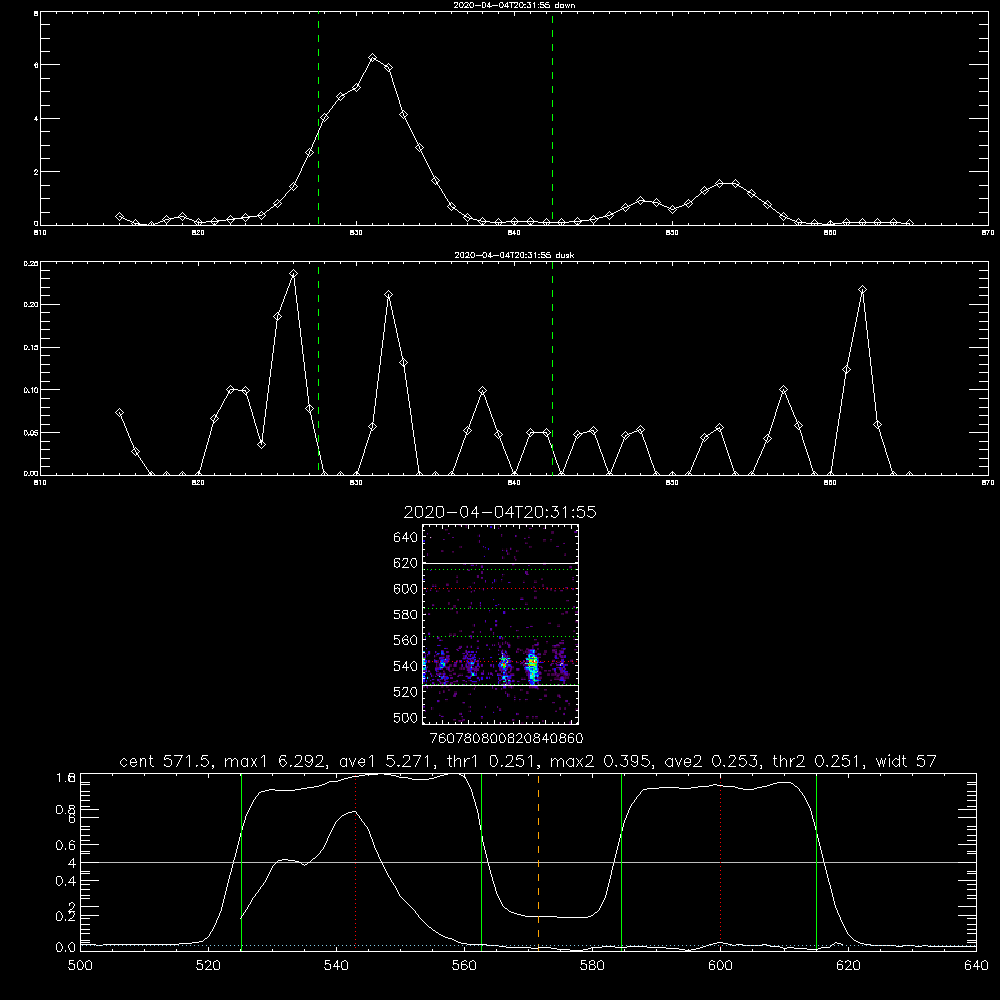Select the secondary dawn peak near 1.5
The image size is (1000, 1000).
tap(720, 183)
